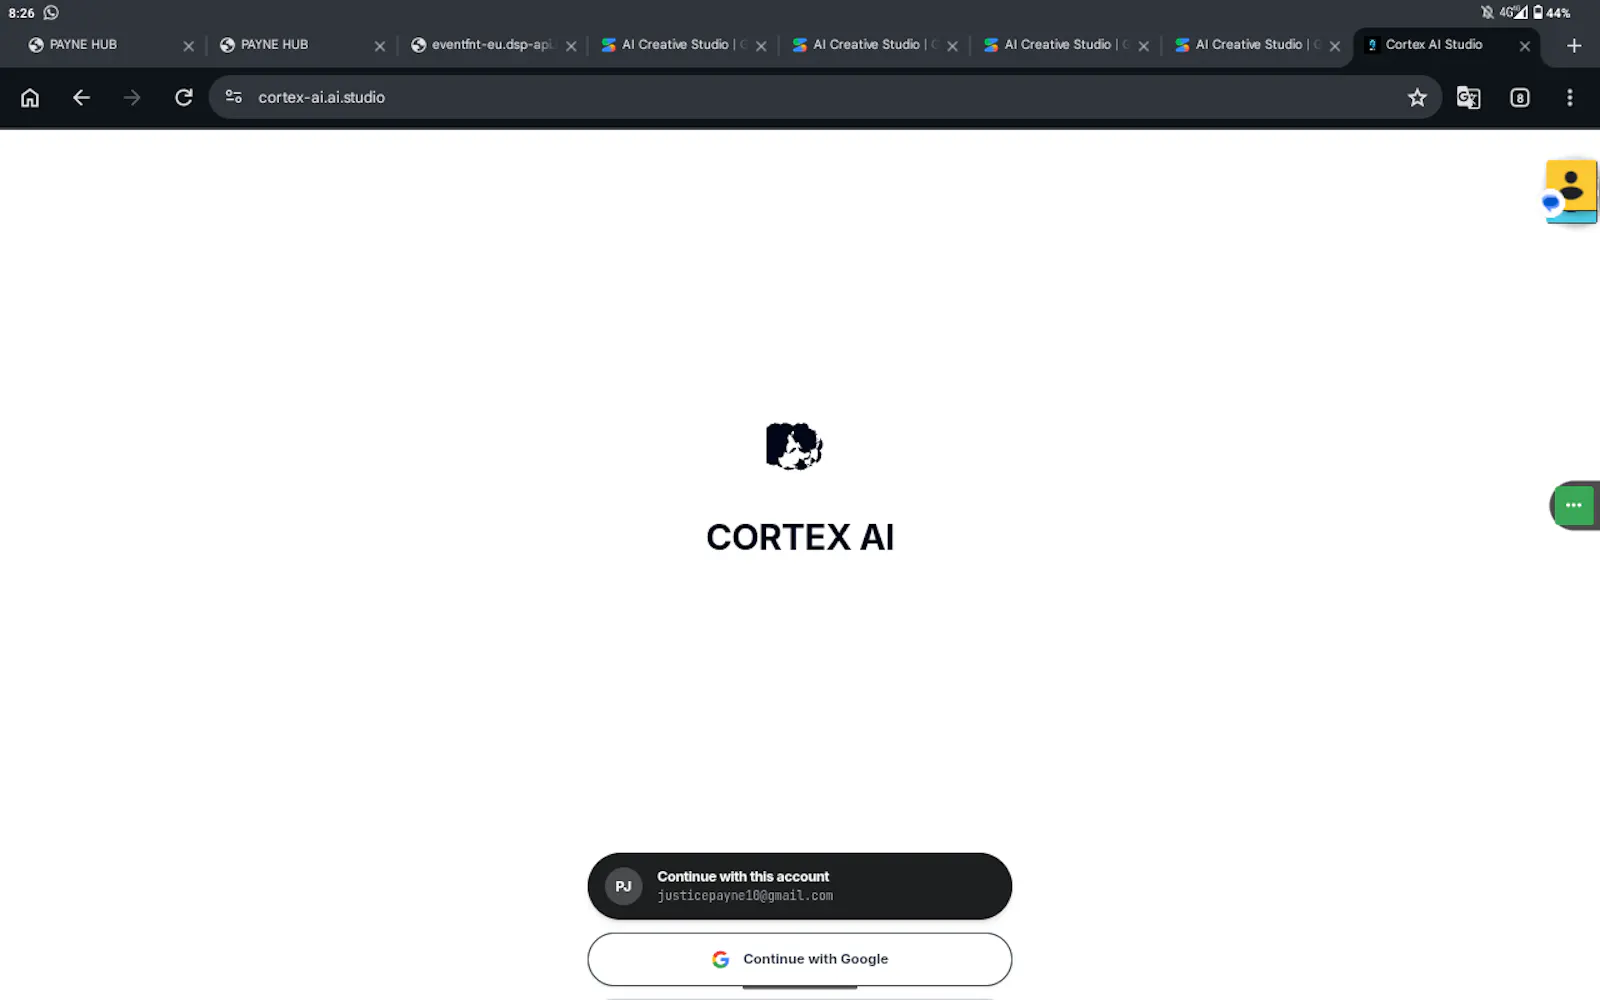Close the first PAYNE HUB tab
1600x1000 pixels.
(188, 46)
